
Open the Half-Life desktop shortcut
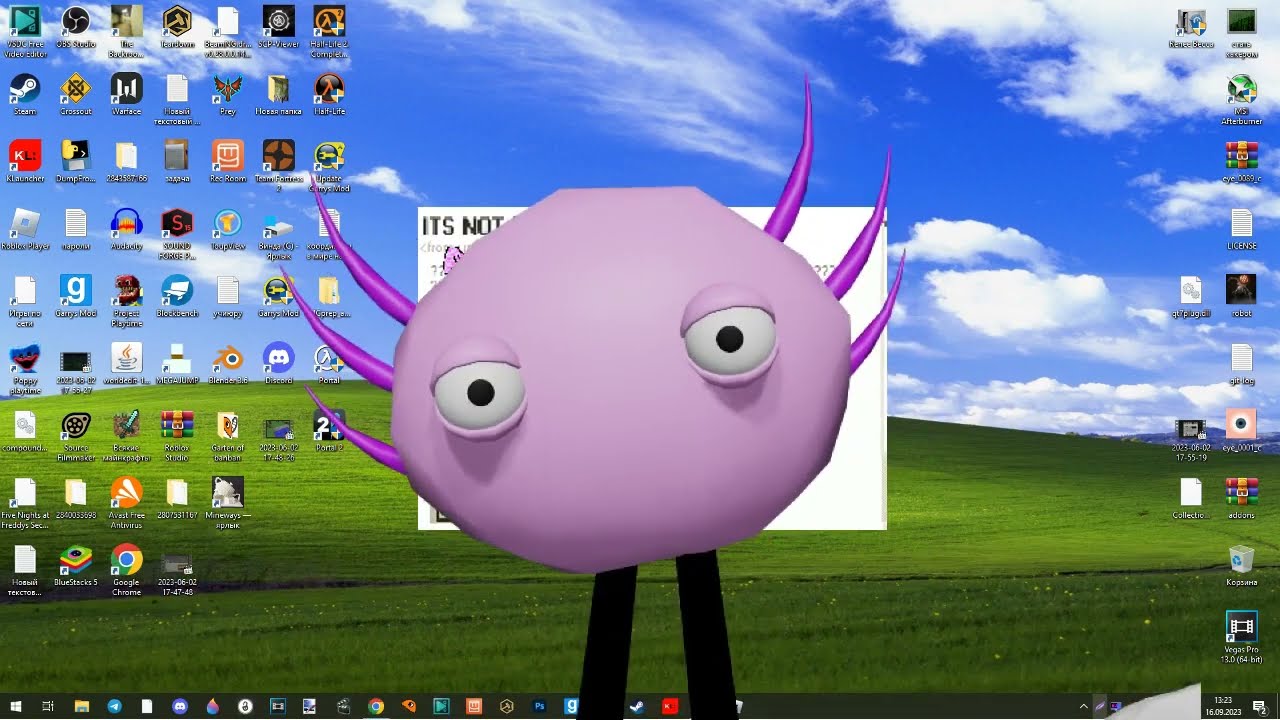329,95
